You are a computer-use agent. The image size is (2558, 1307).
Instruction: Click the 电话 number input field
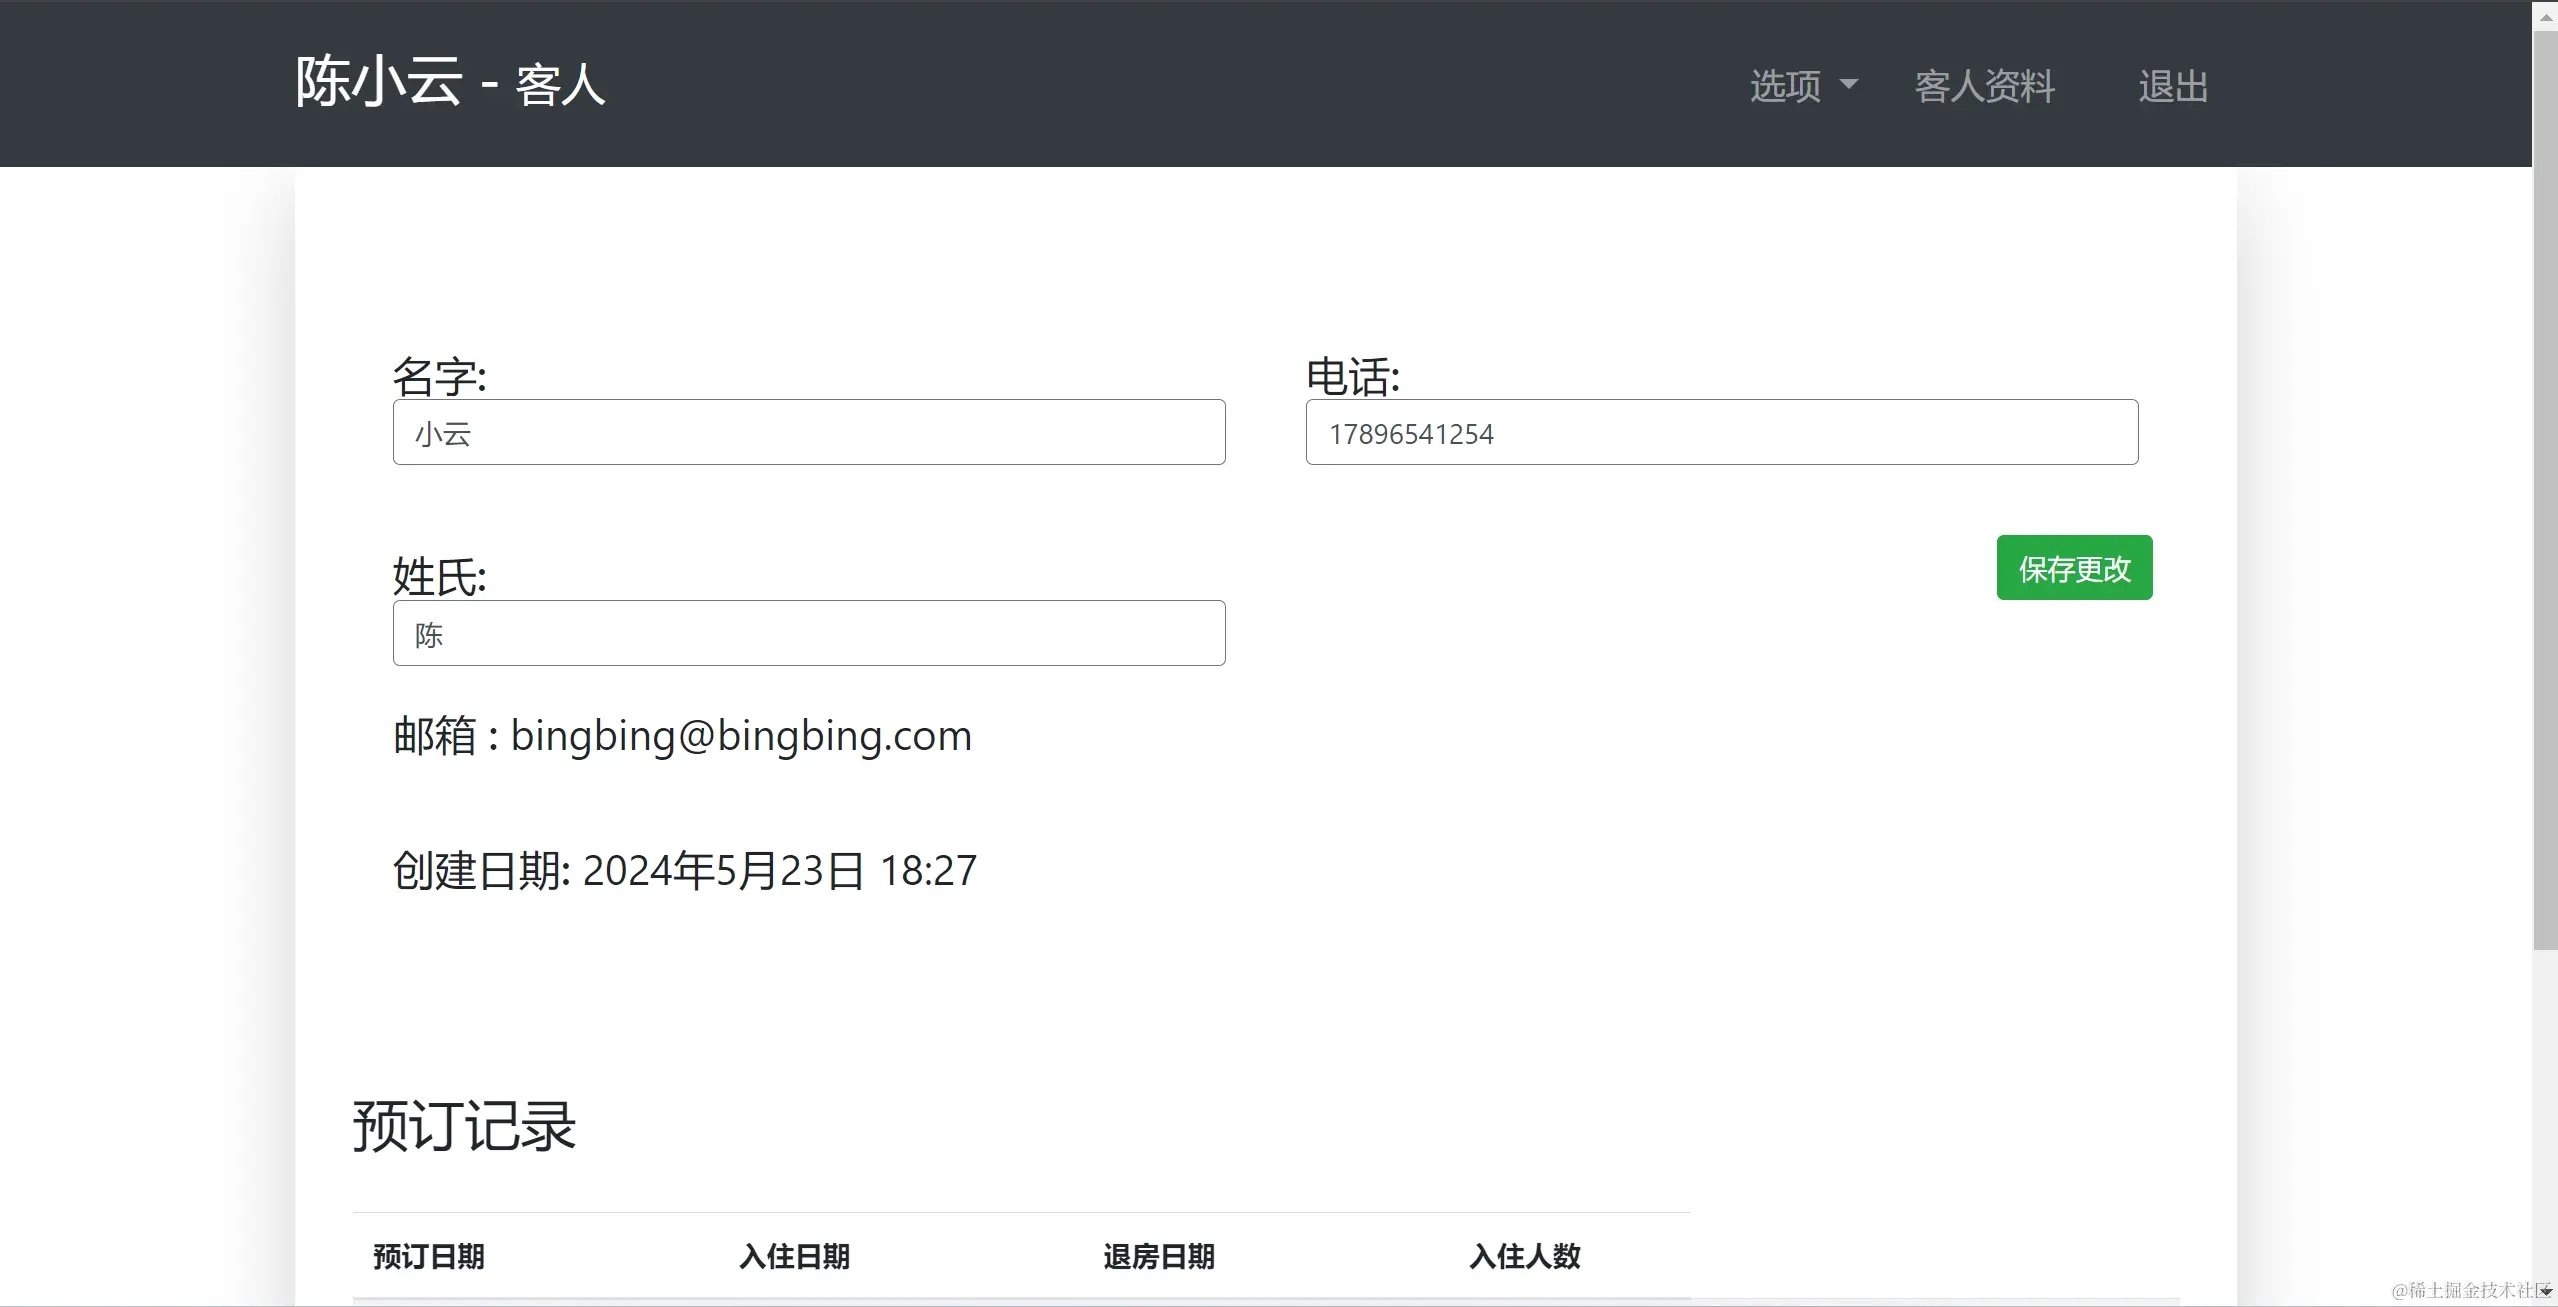click(1721, 432)
